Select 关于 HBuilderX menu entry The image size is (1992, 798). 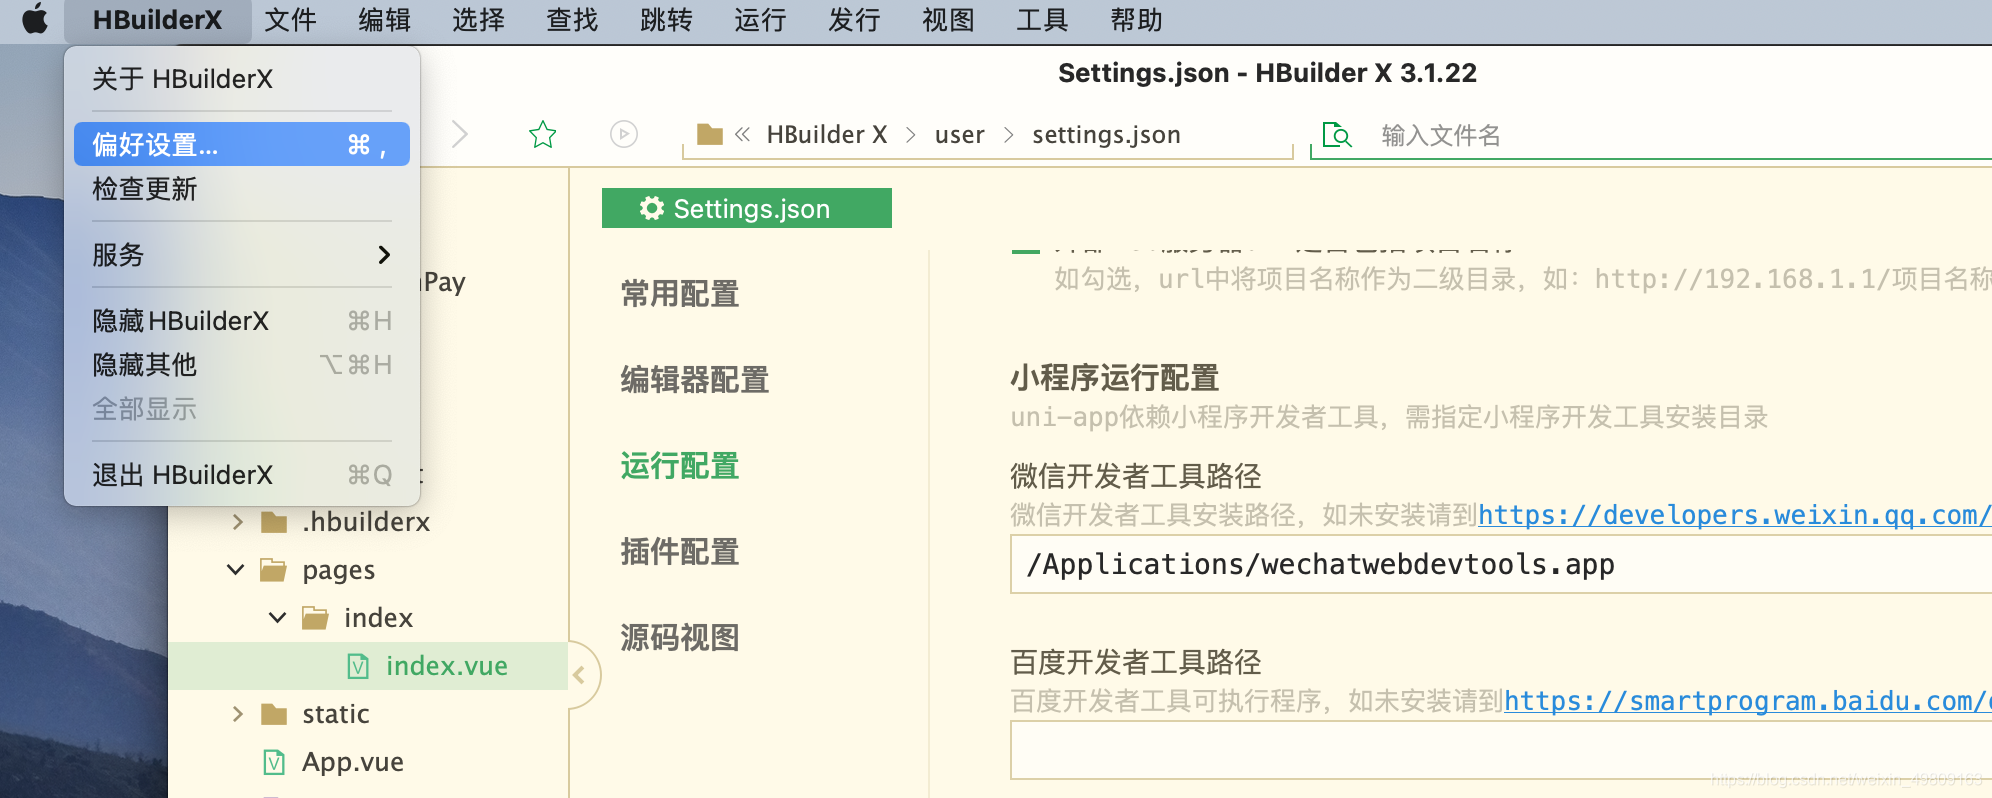[x=242, y=79]
